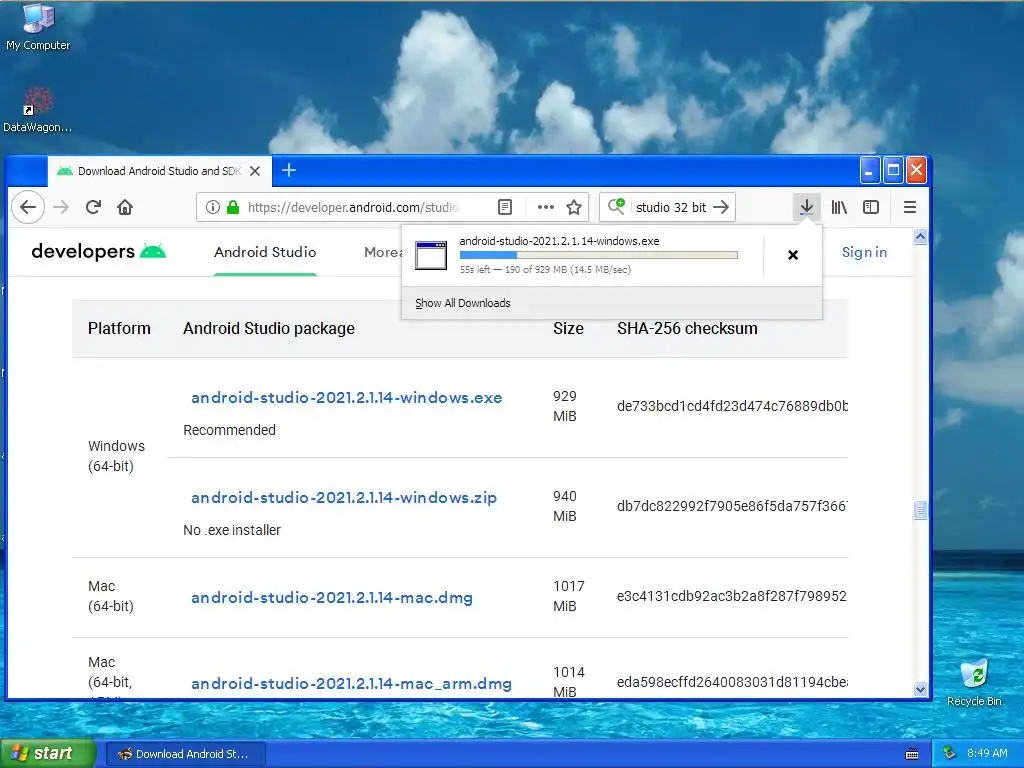Click Download Android Studio taskbar button

click(x=185, y=754)
